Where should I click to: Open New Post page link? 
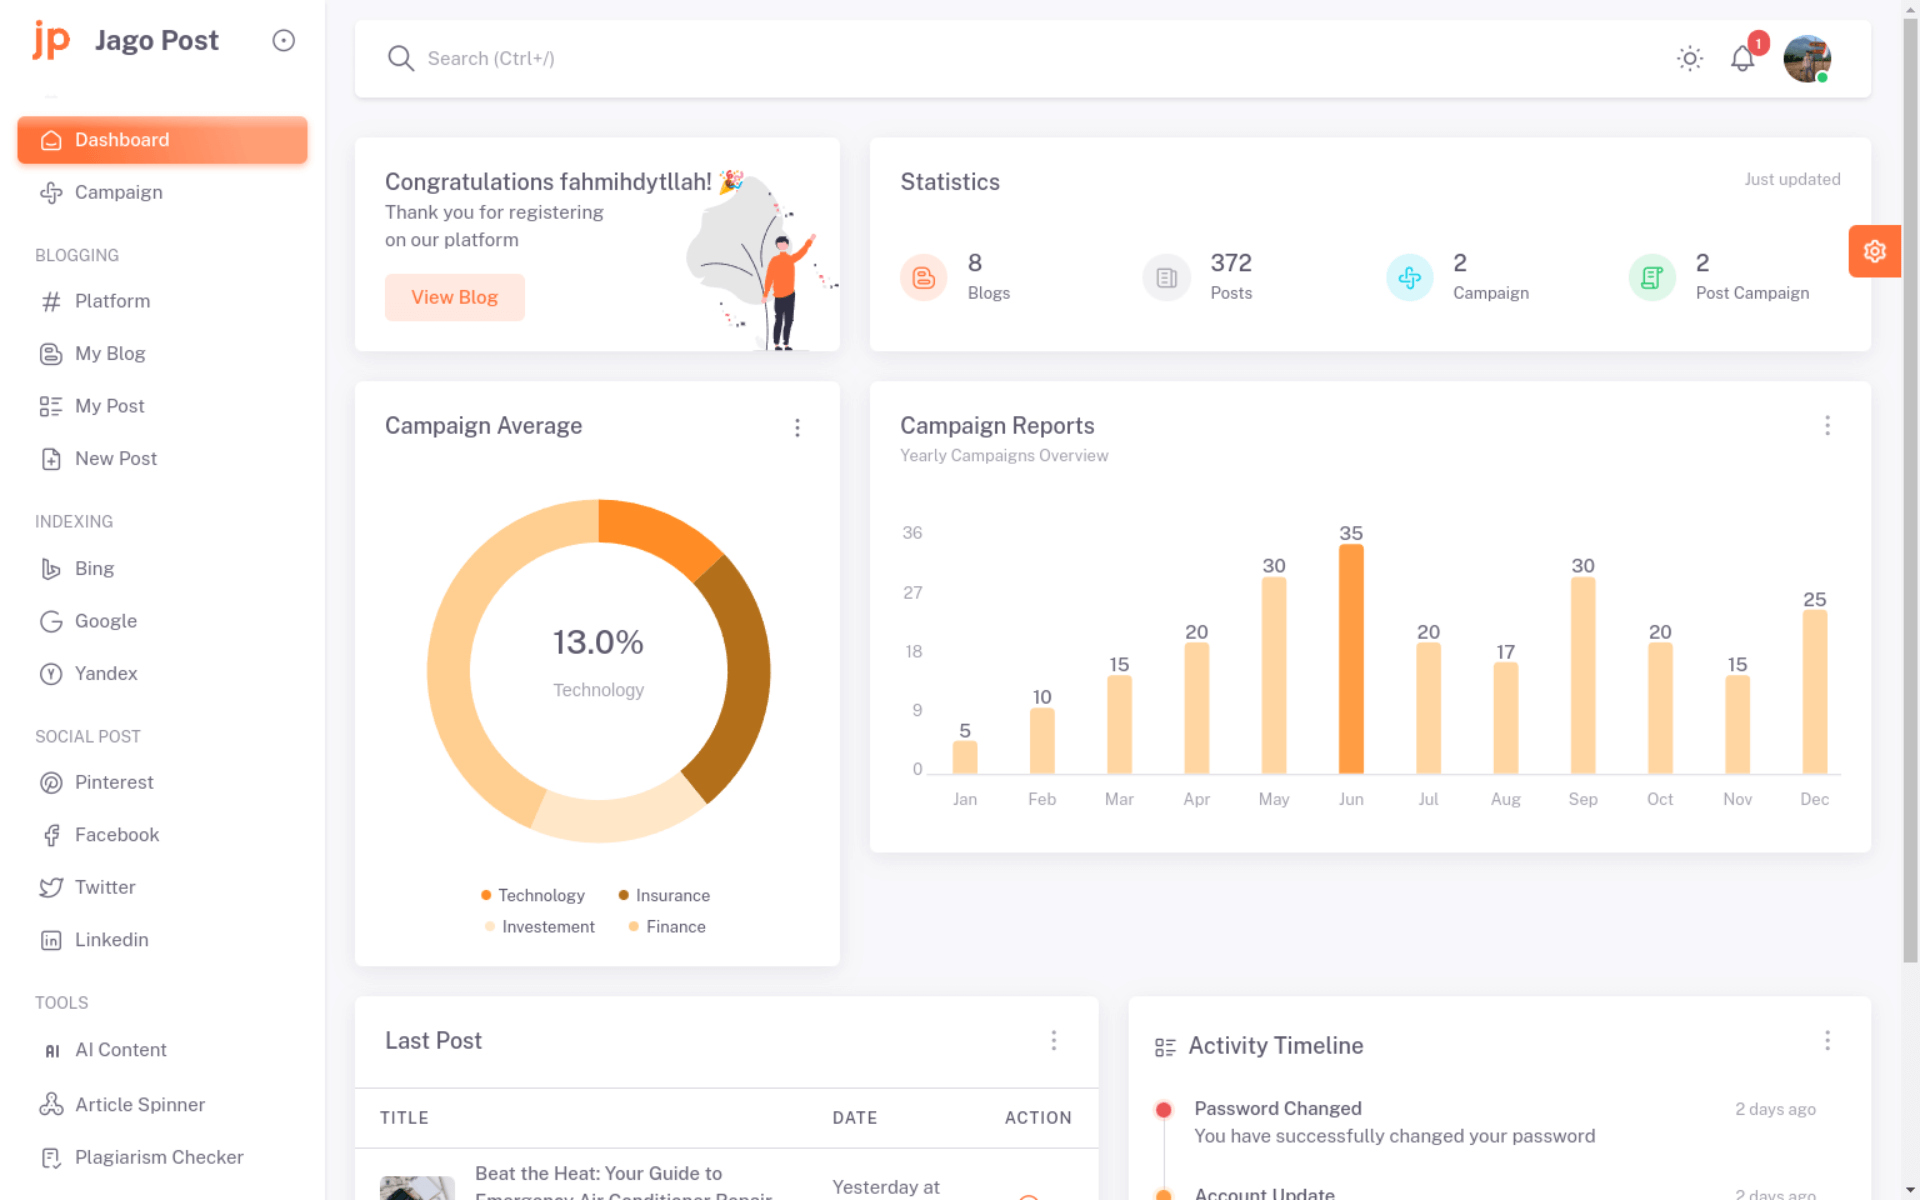coord(115,458)
